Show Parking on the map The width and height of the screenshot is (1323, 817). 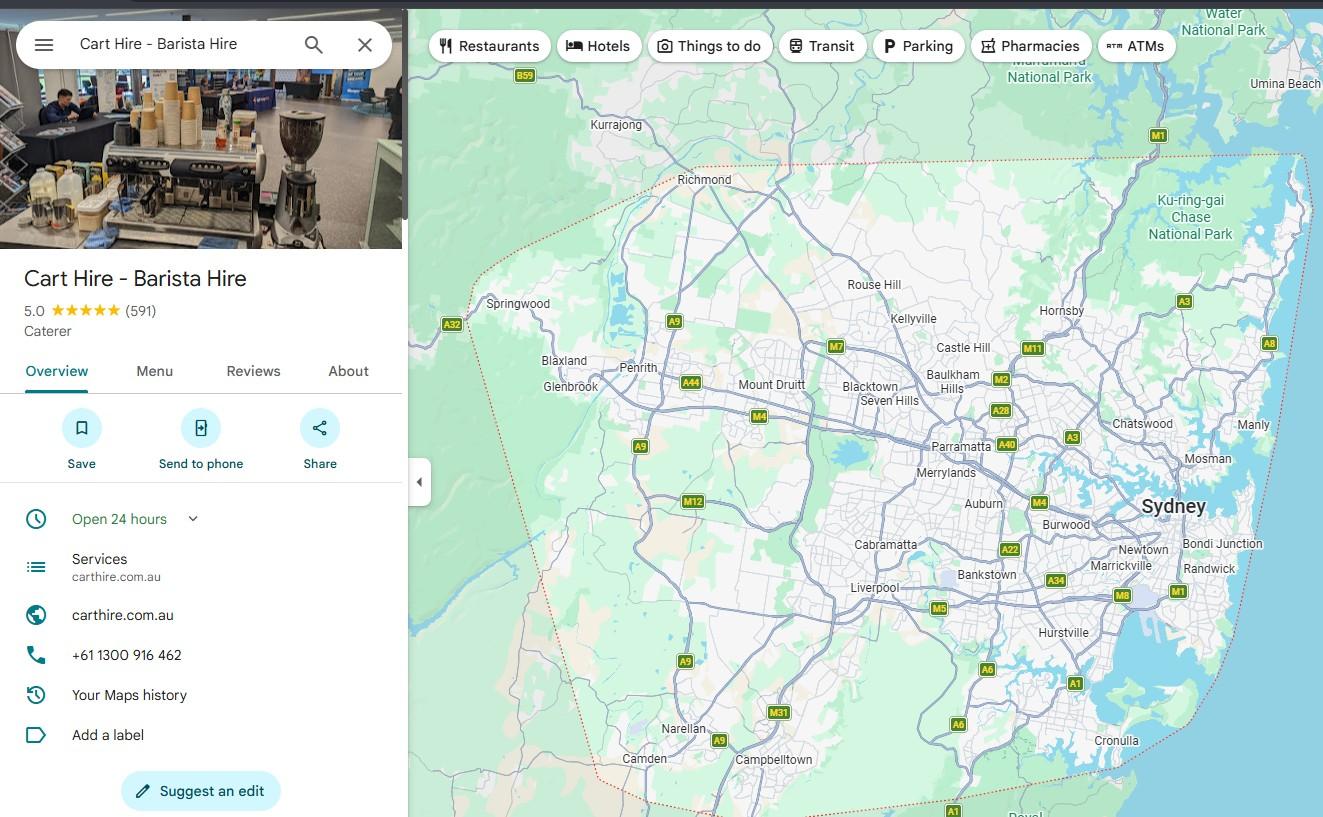click(x=918, y=46)
